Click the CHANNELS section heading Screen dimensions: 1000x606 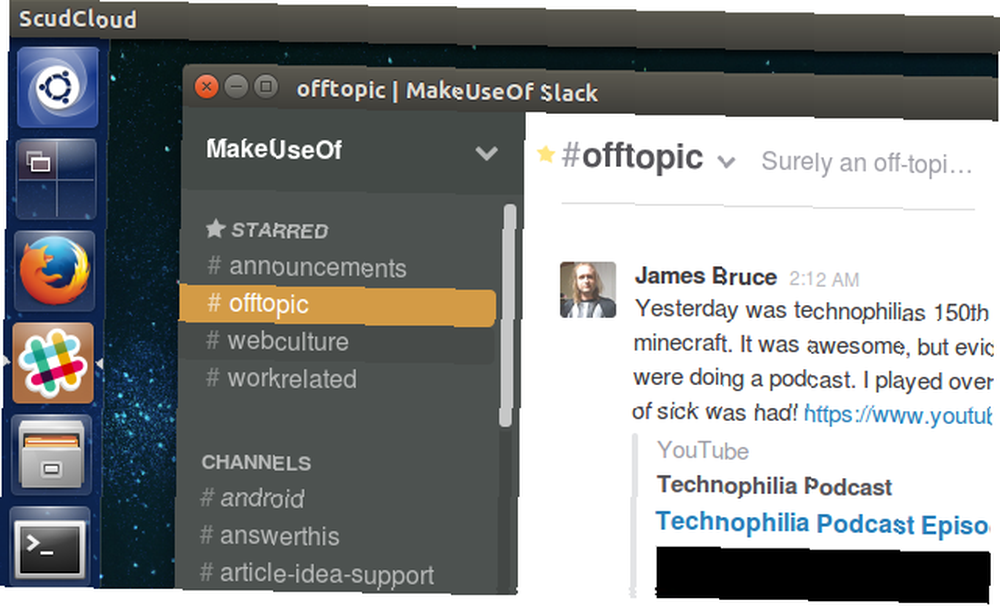[256, 462]
